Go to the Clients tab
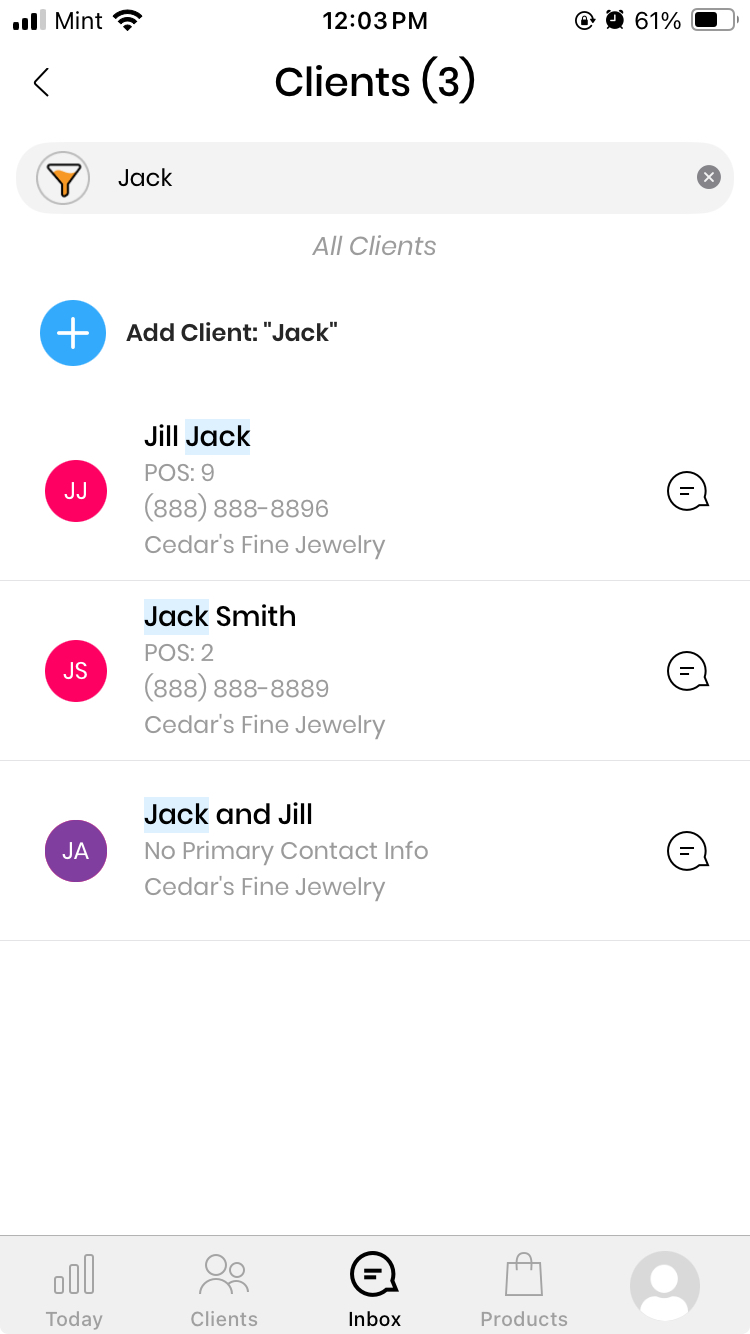Viewport: 750px width, 1334px height. [224, 1290]
